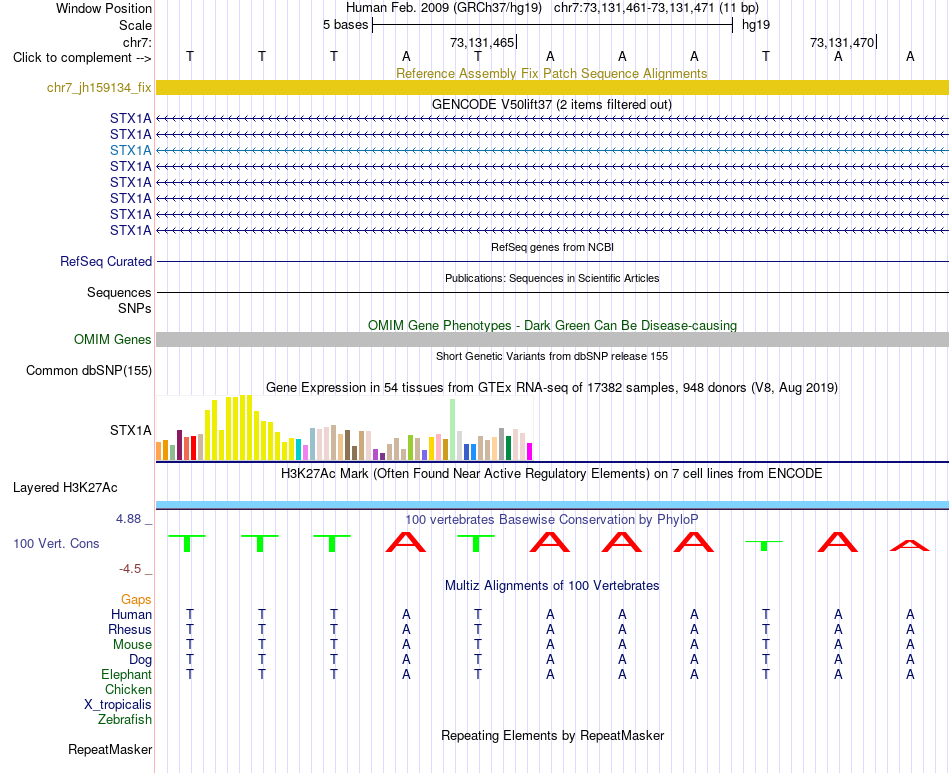Click the 73,131,470 ruler position
Screen dimensions: 950x773
(842, 42)
